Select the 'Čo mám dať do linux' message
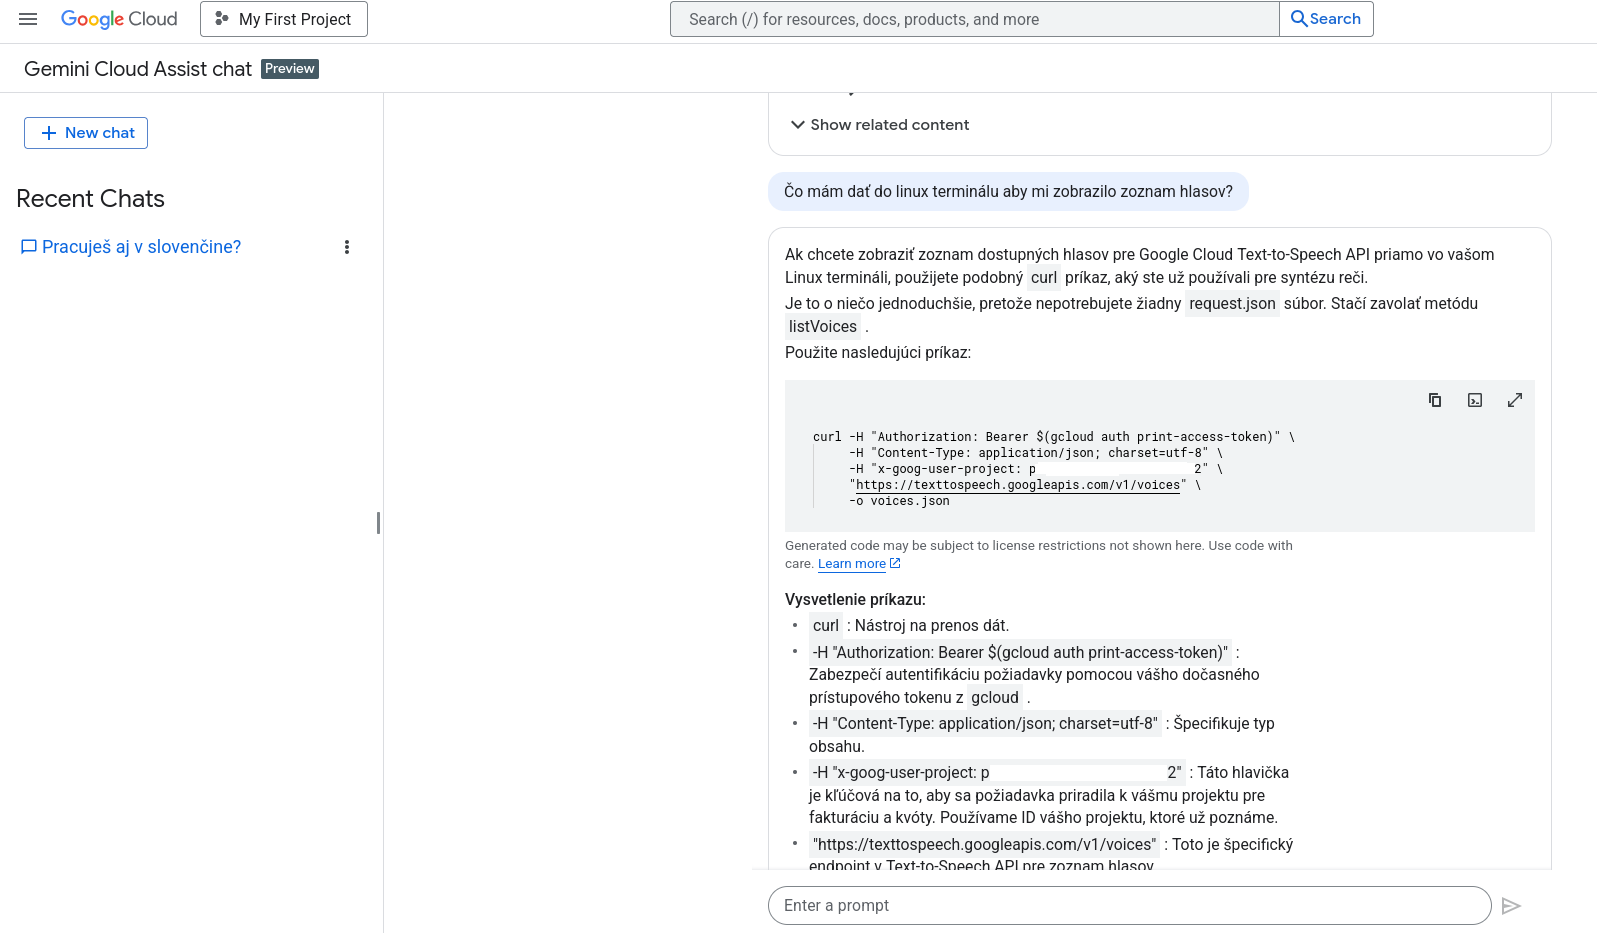 (1008, 192)
